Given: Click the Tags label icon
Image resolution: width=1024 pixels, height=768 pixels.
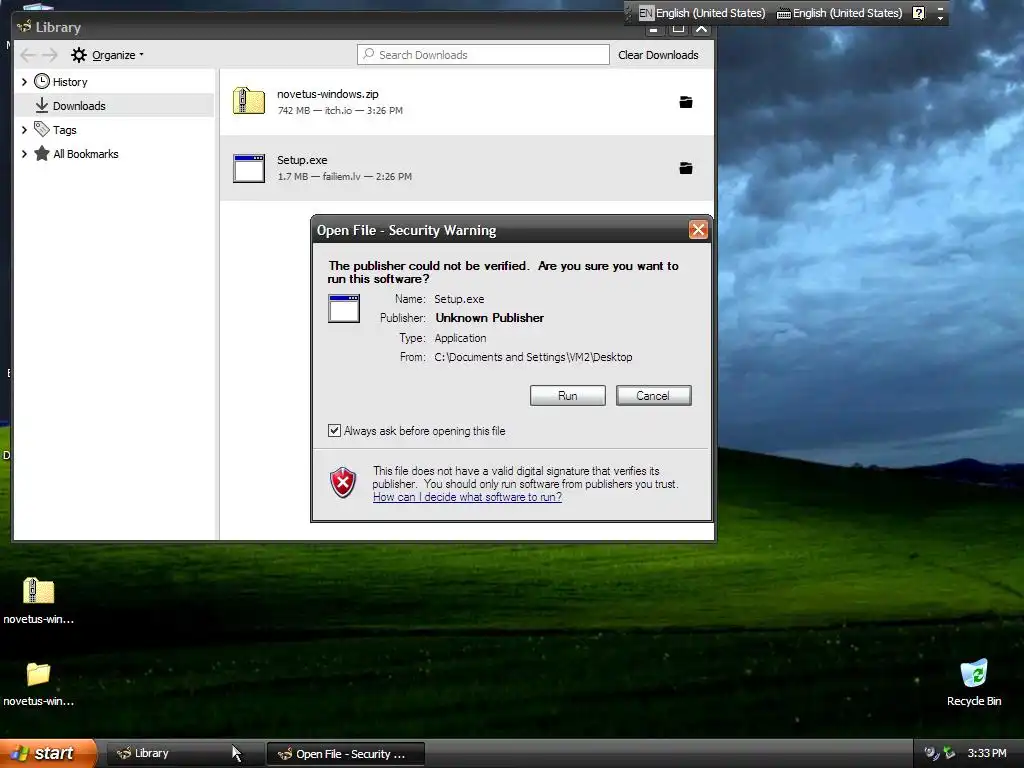Looking at the screenshot, I should (42, 129).
